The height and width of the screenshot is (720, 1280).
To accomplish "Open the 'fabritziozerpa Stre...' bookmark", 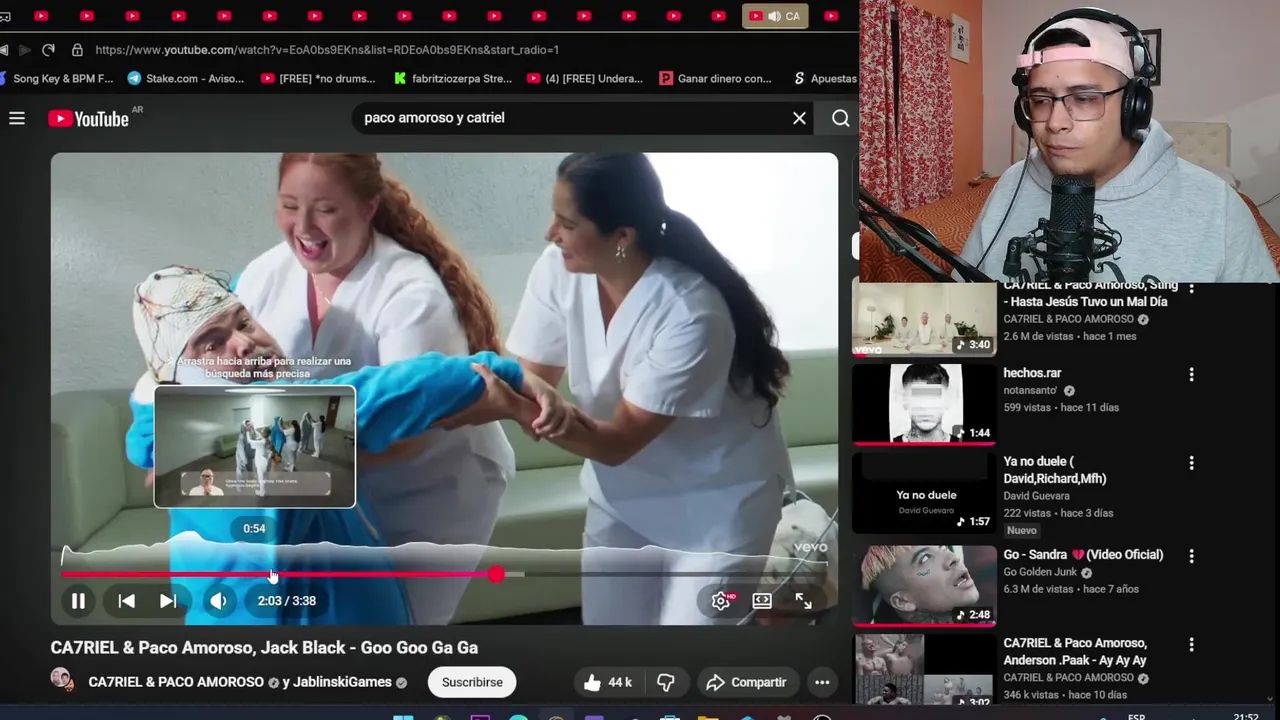I will click(453, 78).
